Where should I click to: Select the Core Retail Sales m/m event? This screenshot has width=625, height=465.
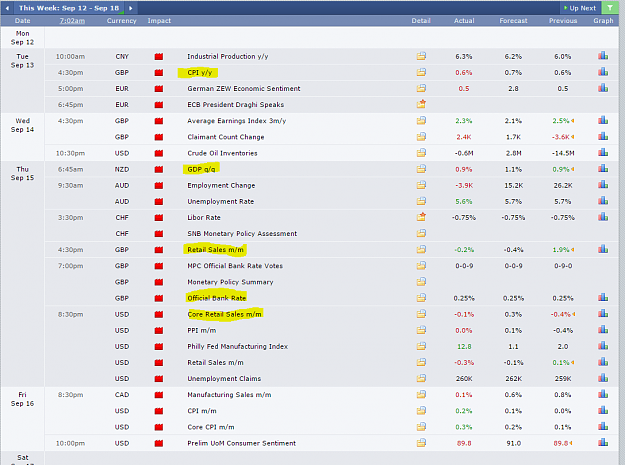[x=224, y=314]
